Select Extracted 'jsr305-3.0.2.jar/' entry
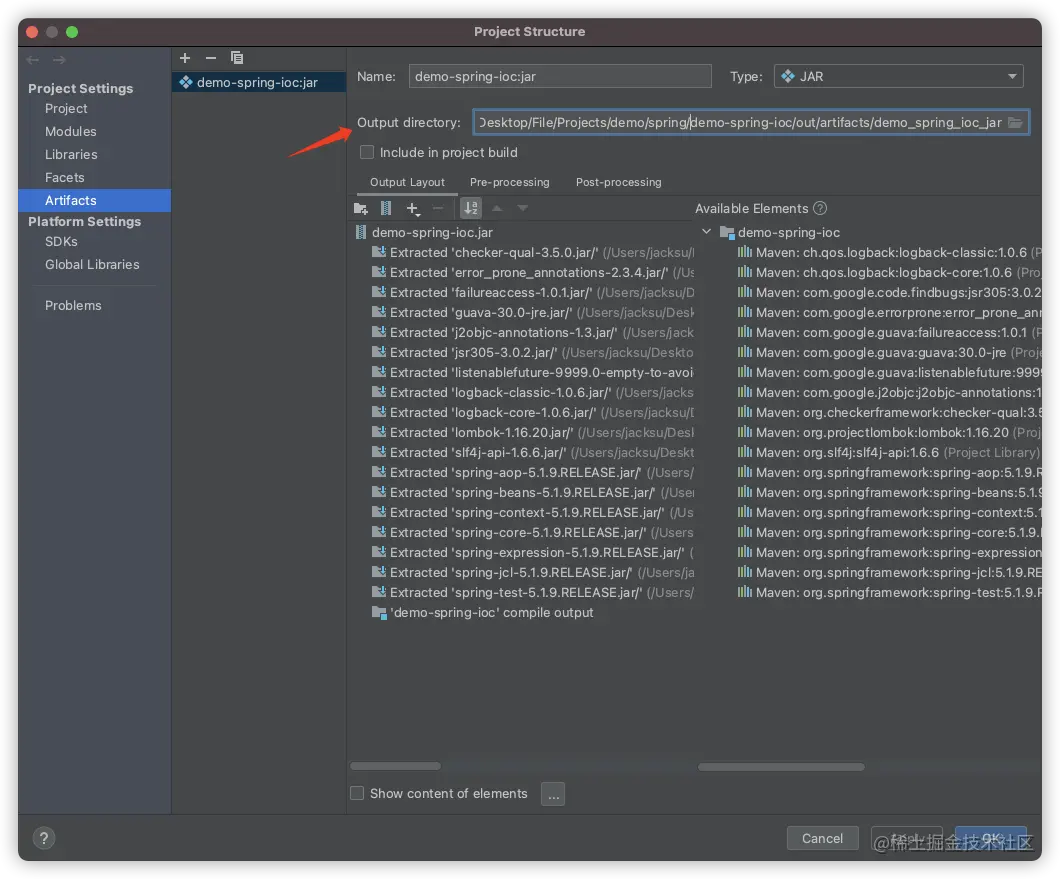 click(x=533, y=352)
